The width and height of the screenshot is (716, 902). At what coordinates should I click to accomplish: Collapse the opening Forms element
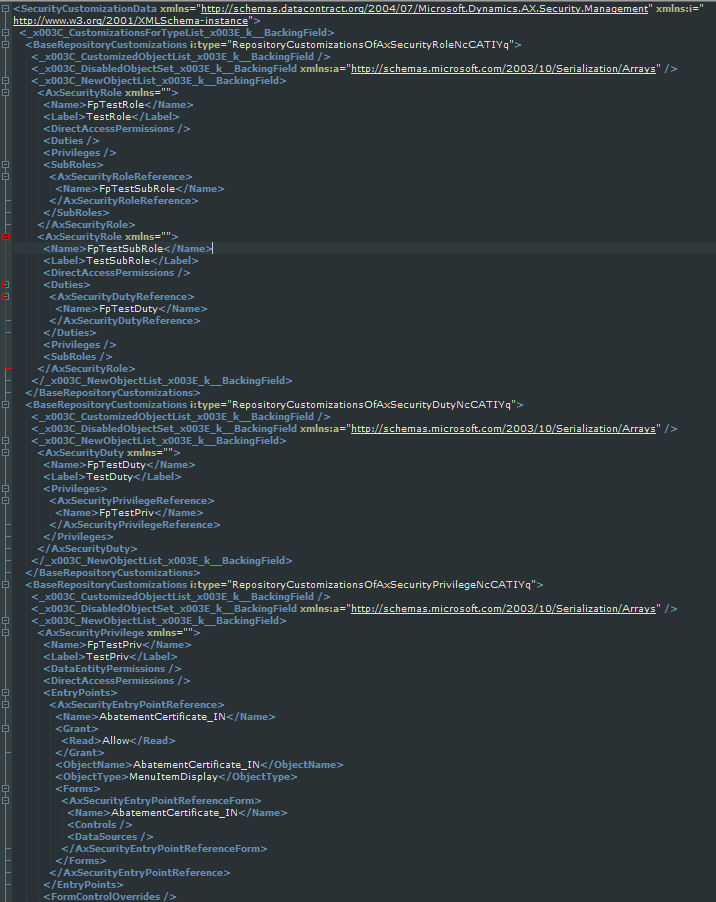pyautogui.click(x=5, y=789)
